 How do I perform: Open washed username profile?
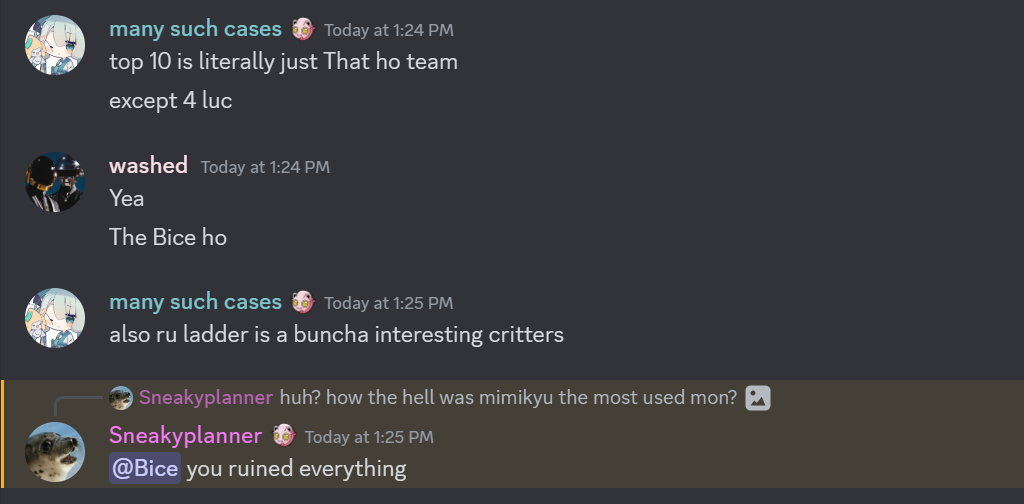[x=148, y=165]
